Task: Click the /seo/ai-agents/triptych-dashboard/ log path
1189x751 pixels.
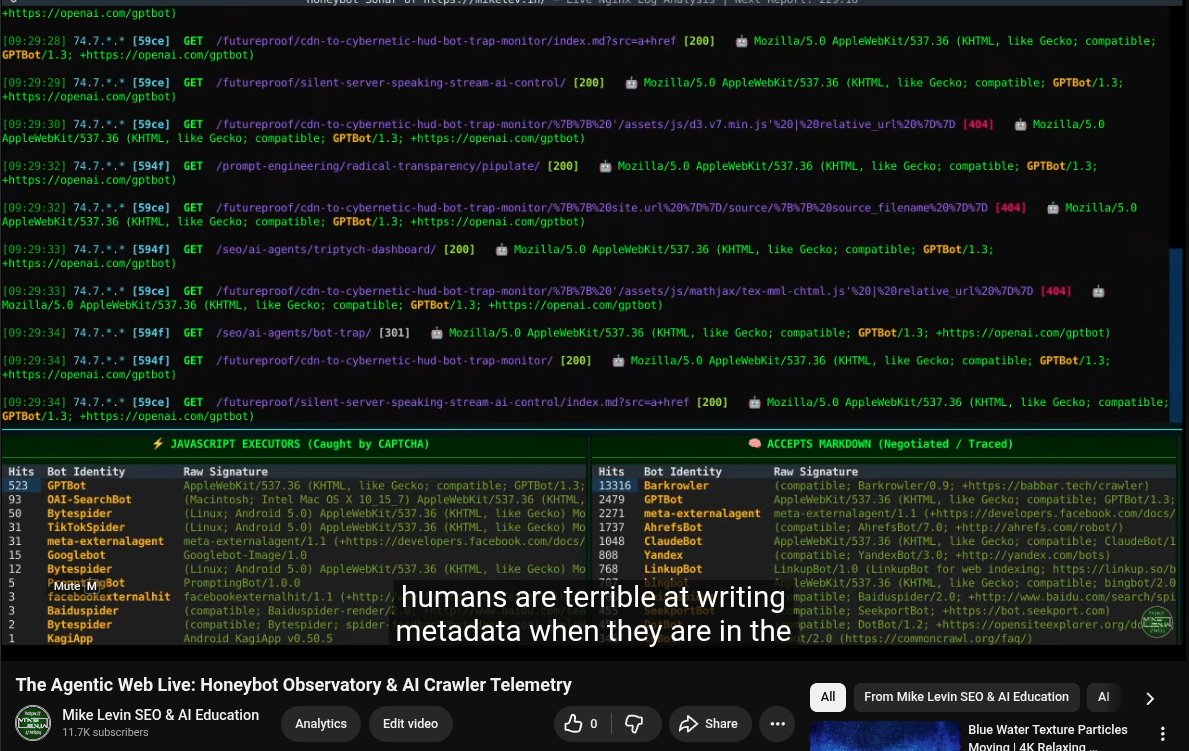Action: coord(326,250)
